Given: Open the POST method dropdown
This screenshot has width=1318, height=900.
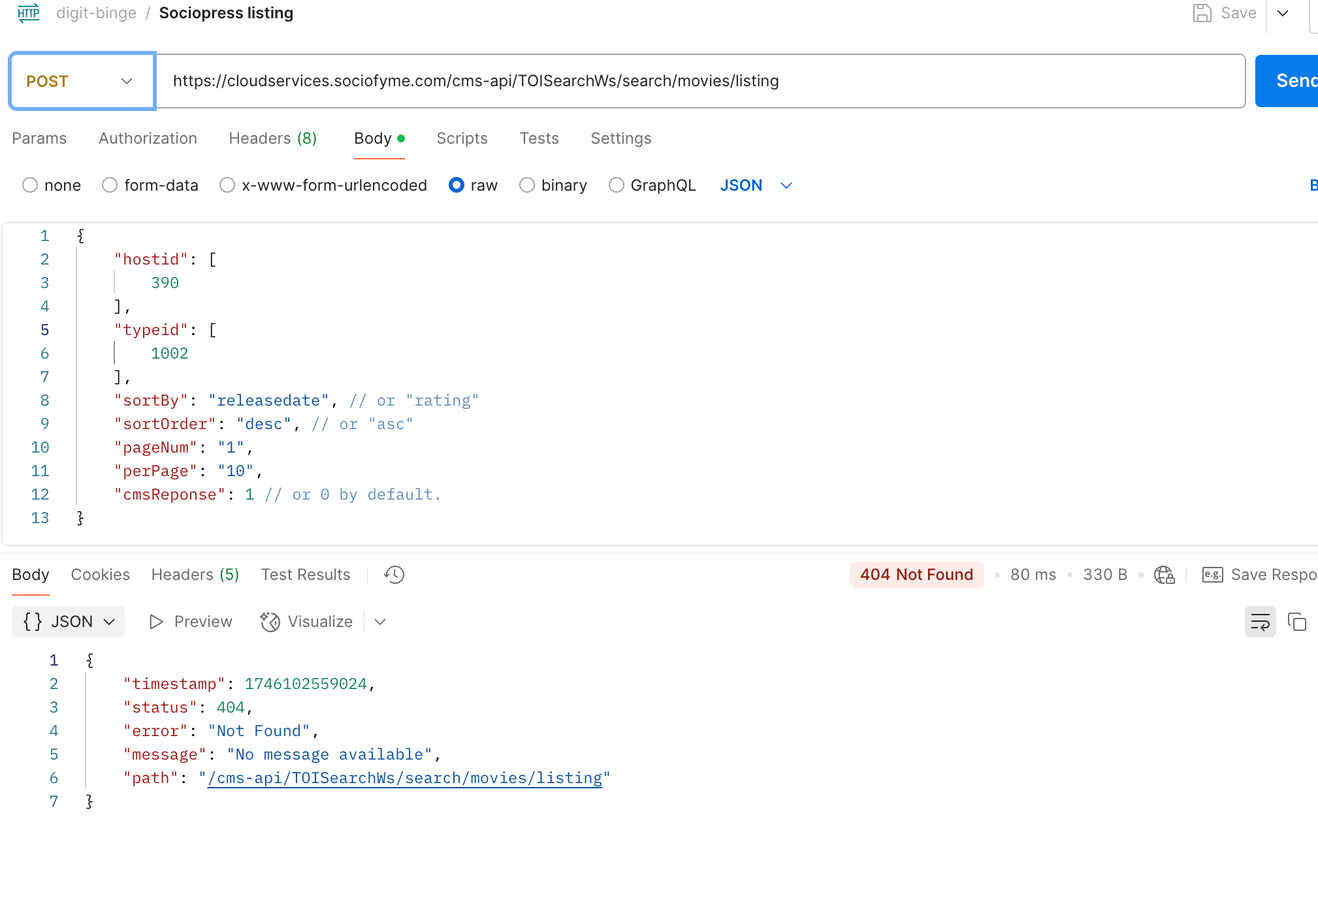Looking at the screenshot, I should coord(81,81).
